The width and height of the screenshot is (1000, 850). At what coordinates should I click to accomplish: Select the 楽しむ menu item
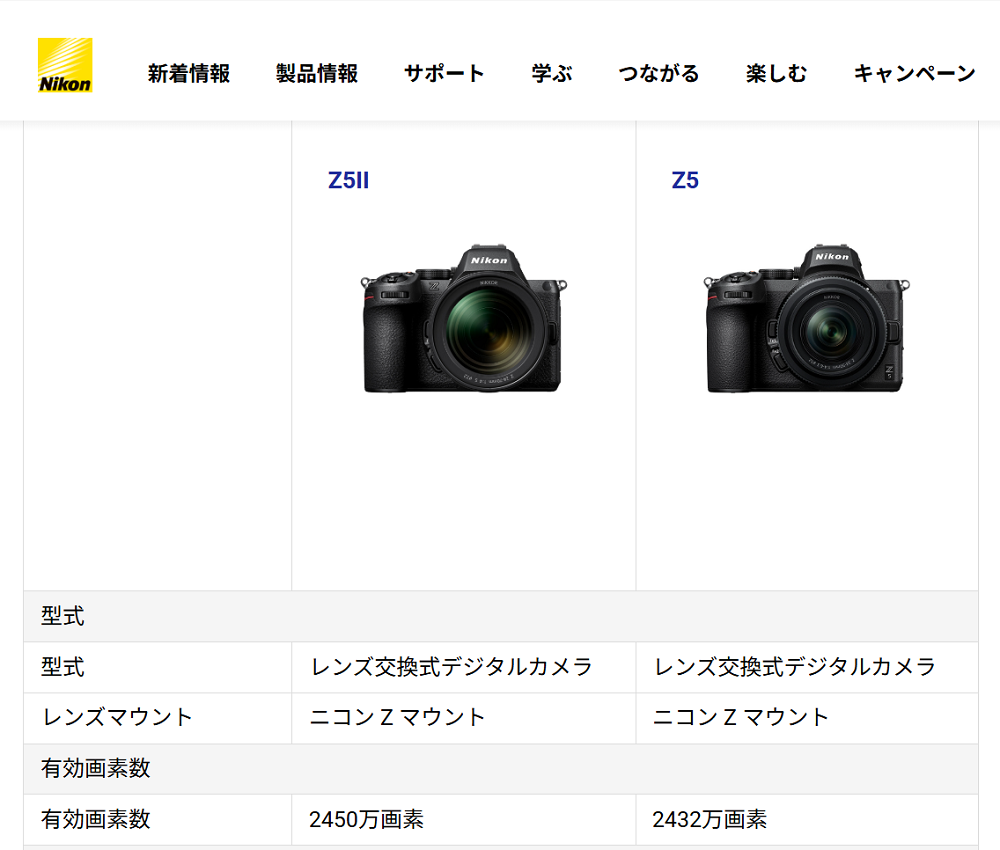pos(776,73)
